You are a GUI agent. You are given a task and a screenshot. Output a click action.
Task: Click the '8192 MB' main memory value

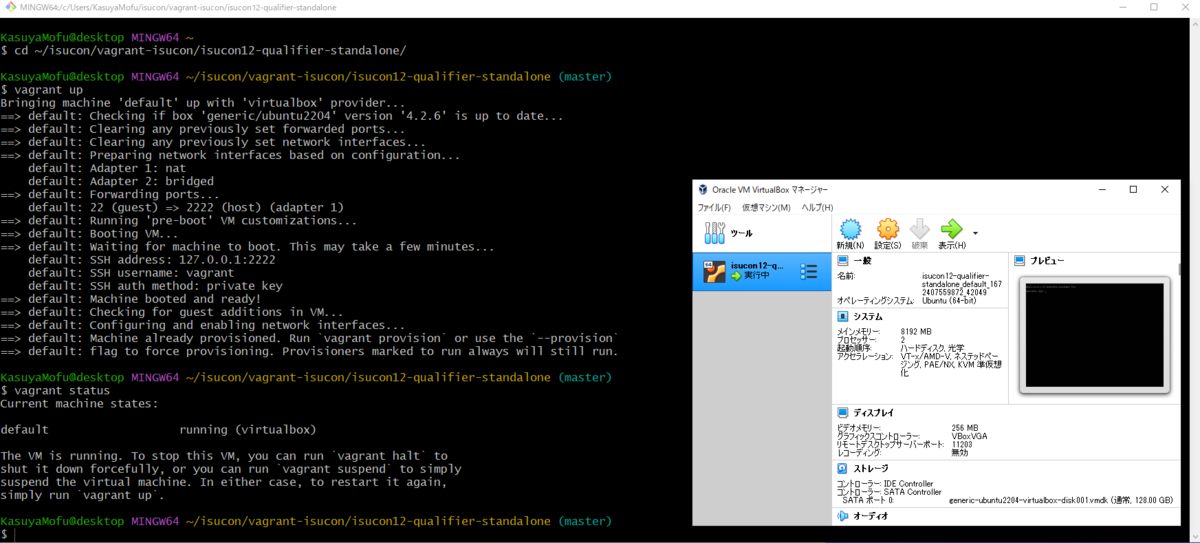pos(915,331)
